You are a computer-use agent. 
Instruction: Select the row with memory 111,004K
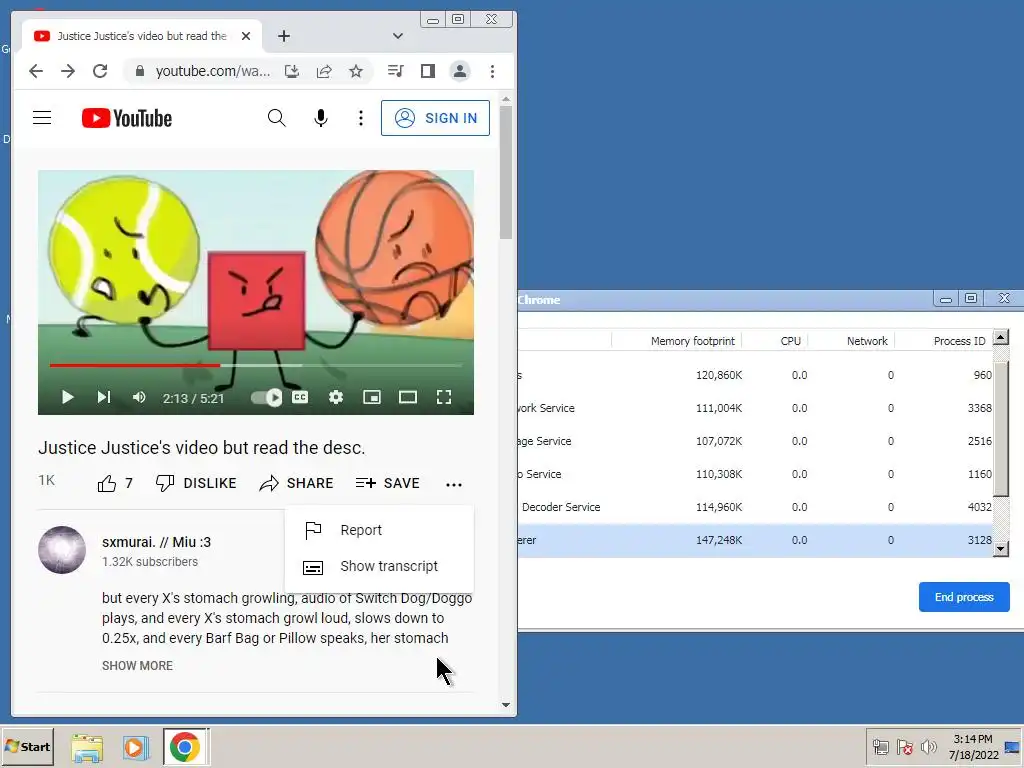pos(756,408)
